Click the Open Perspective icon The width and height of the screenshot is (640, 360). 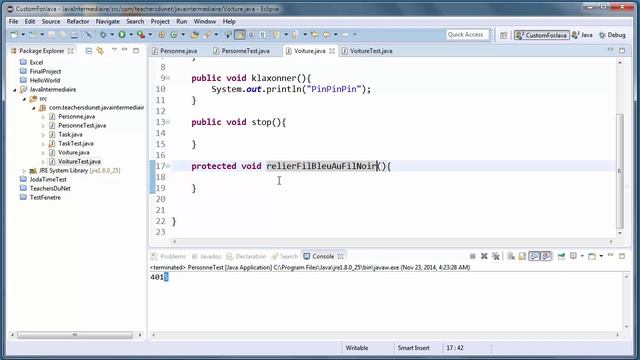coord(504,35)
